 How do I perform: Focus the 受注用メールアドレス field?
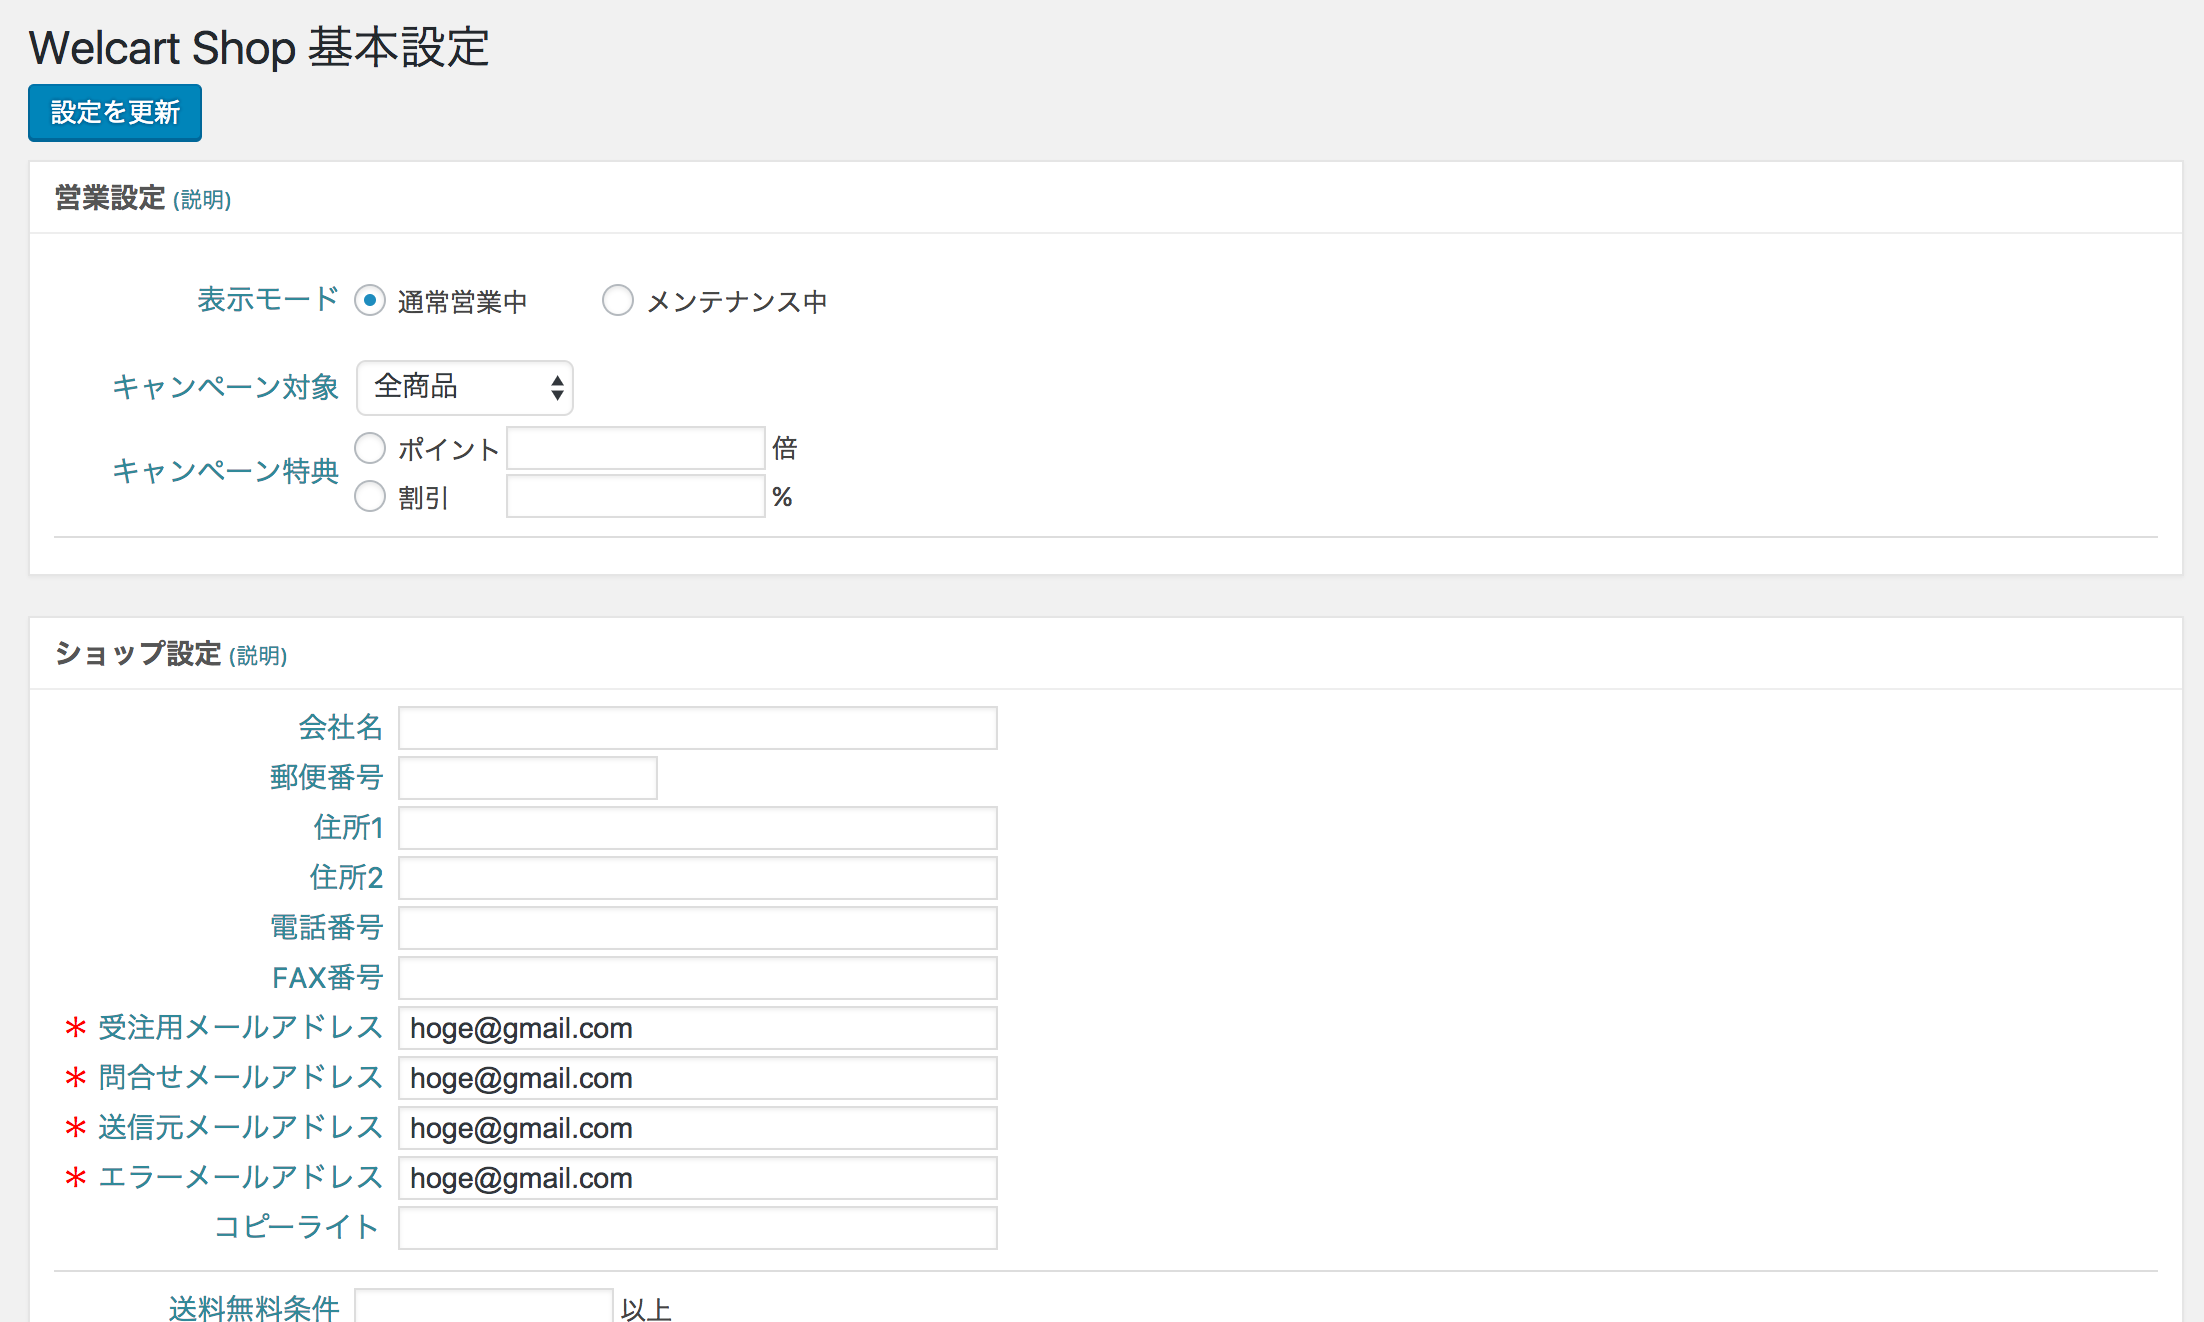[698, 1028]
